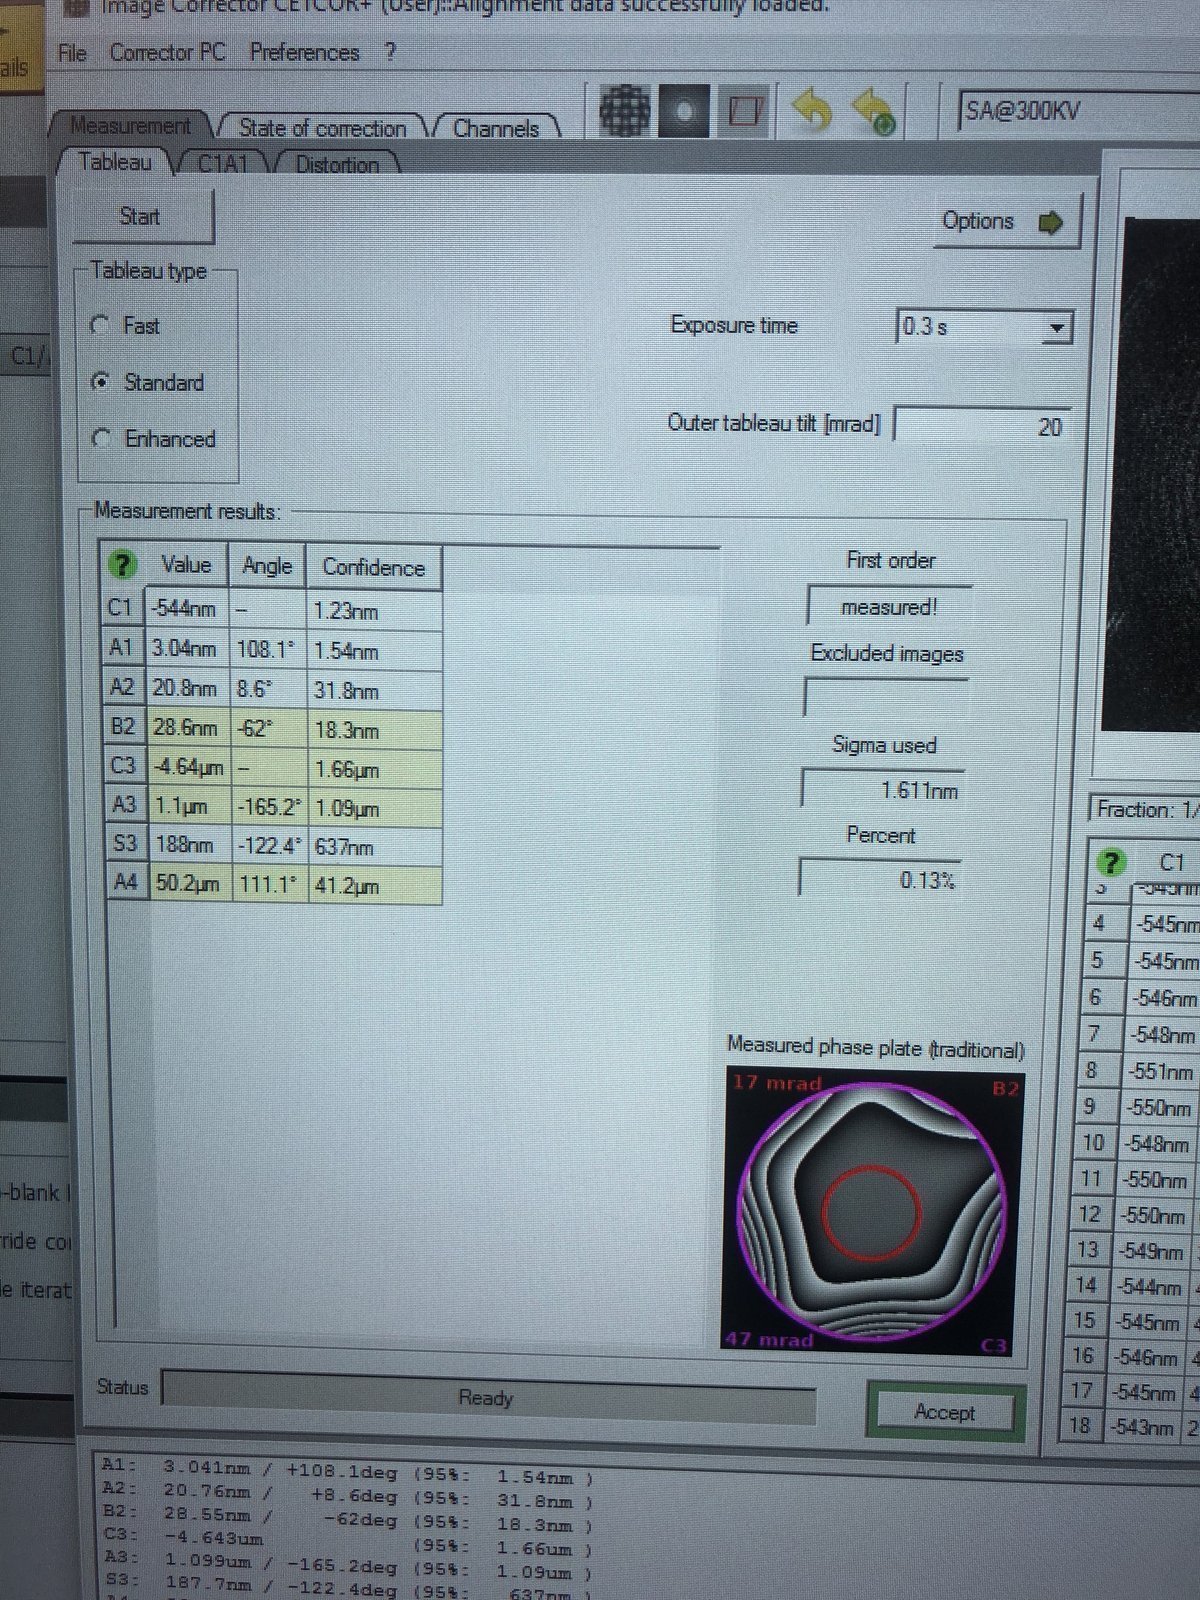
Task: Click the A4 angle 111.1° cell
Action: click(x=268, y=884)
